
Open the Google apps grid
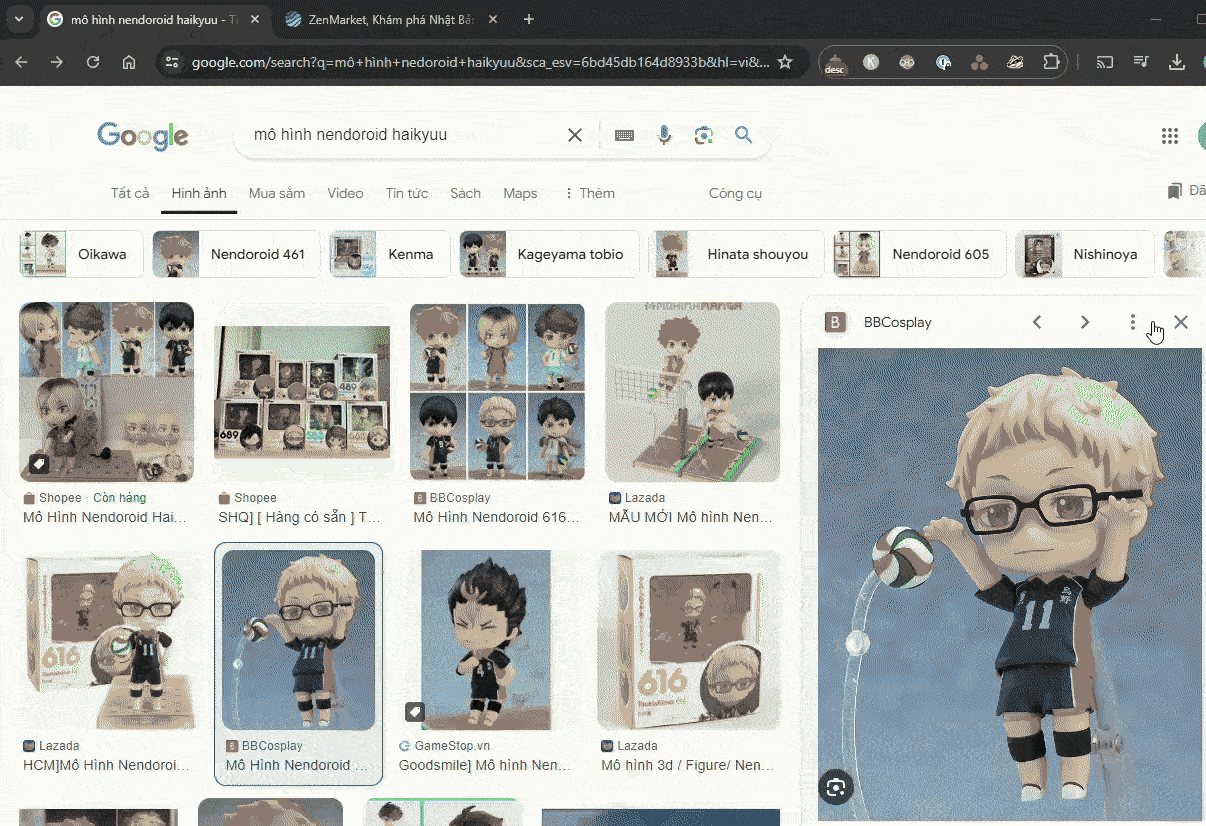[x=1170, y=136]
